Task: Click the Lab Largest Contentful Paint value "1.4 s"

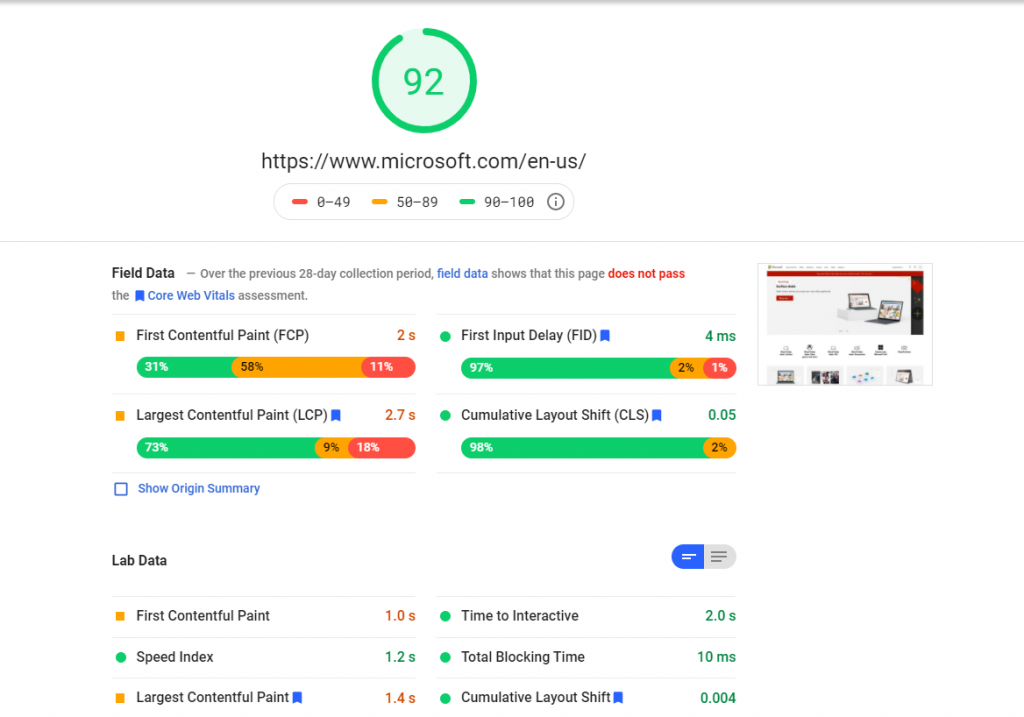Action: click(400, 698)
